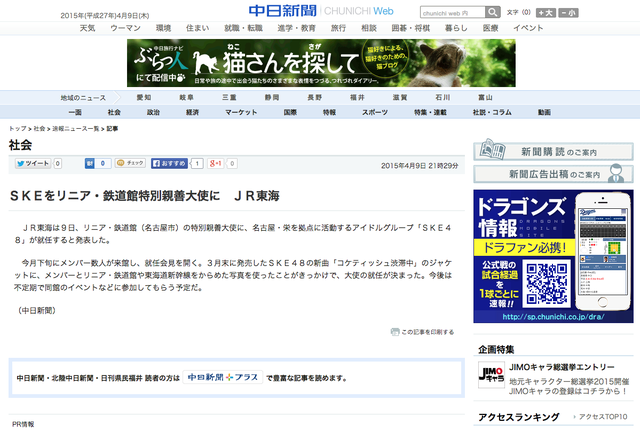Focus the chunichi web search field
This screenshot has width=640, height=431.
453,13
